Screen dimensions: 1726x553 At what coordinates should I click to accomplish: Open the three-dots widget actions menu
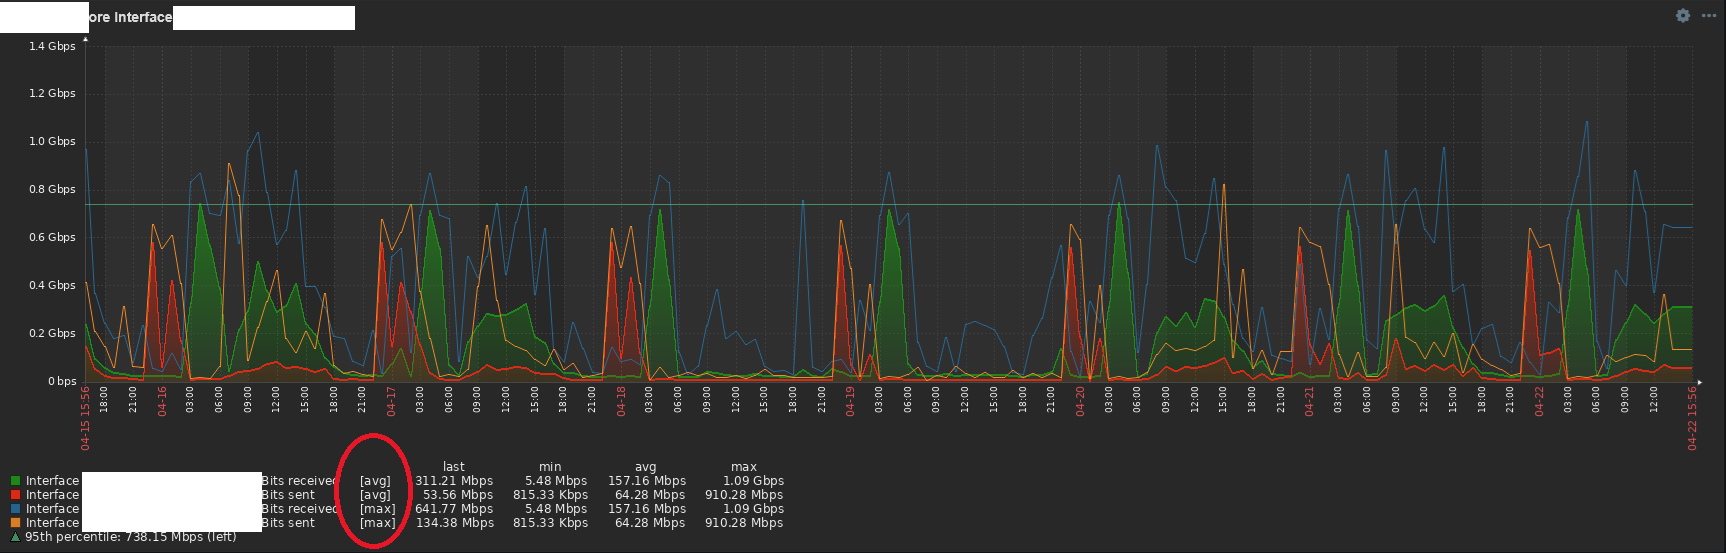click(1708, 16)
